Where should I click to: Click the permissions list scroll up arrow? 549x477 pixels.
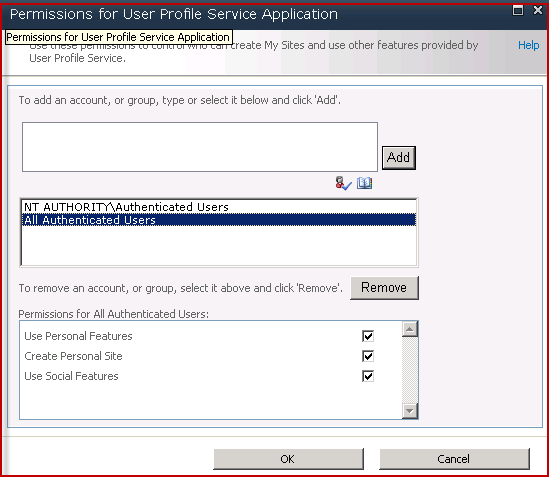[409, 329]
